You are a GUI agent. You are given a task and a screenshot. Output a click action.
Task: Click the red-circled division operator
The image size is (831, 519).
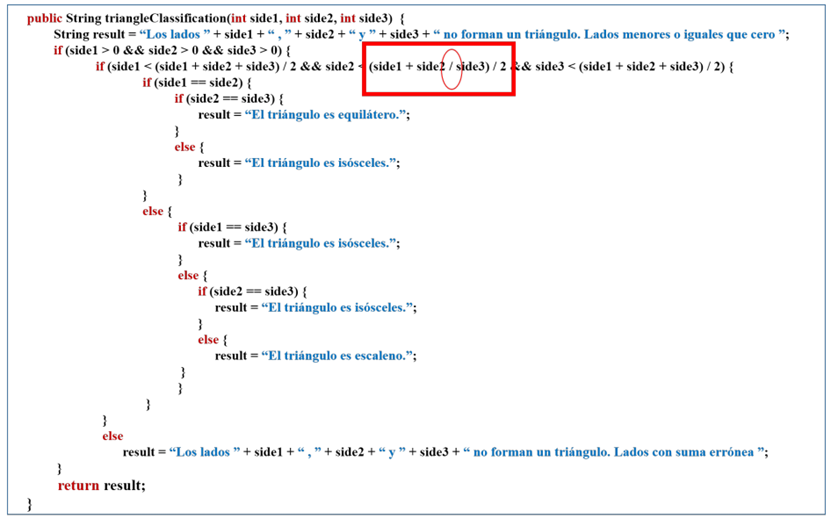(451, 67)
